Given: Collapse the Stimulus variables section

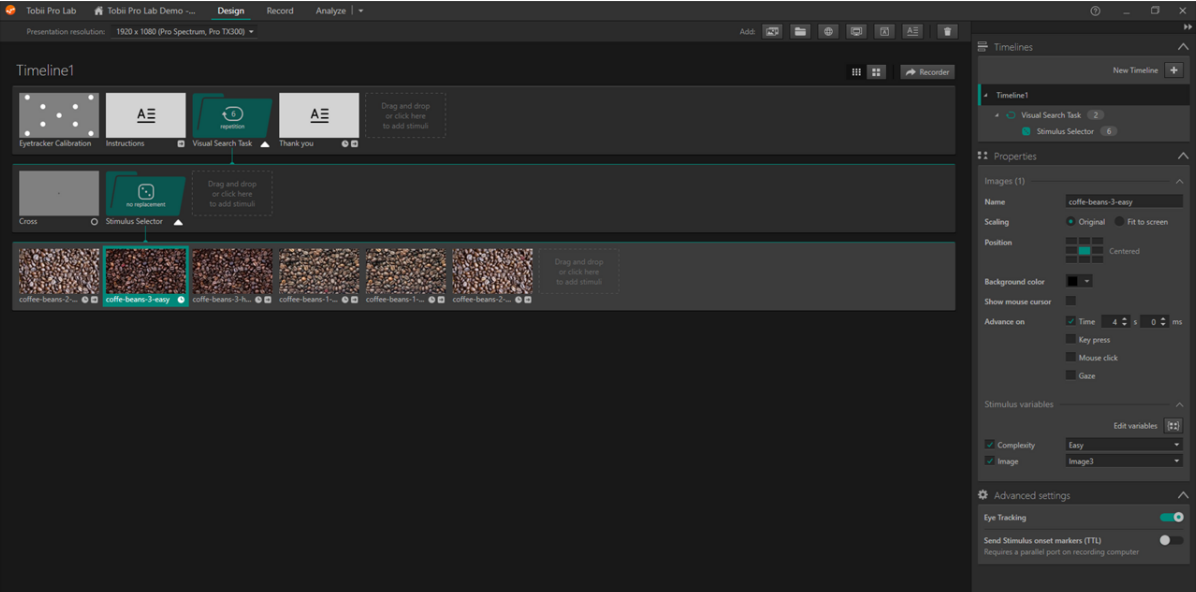Looking at the screenshot, I should pyautogui.click(x=1178, y=404).
